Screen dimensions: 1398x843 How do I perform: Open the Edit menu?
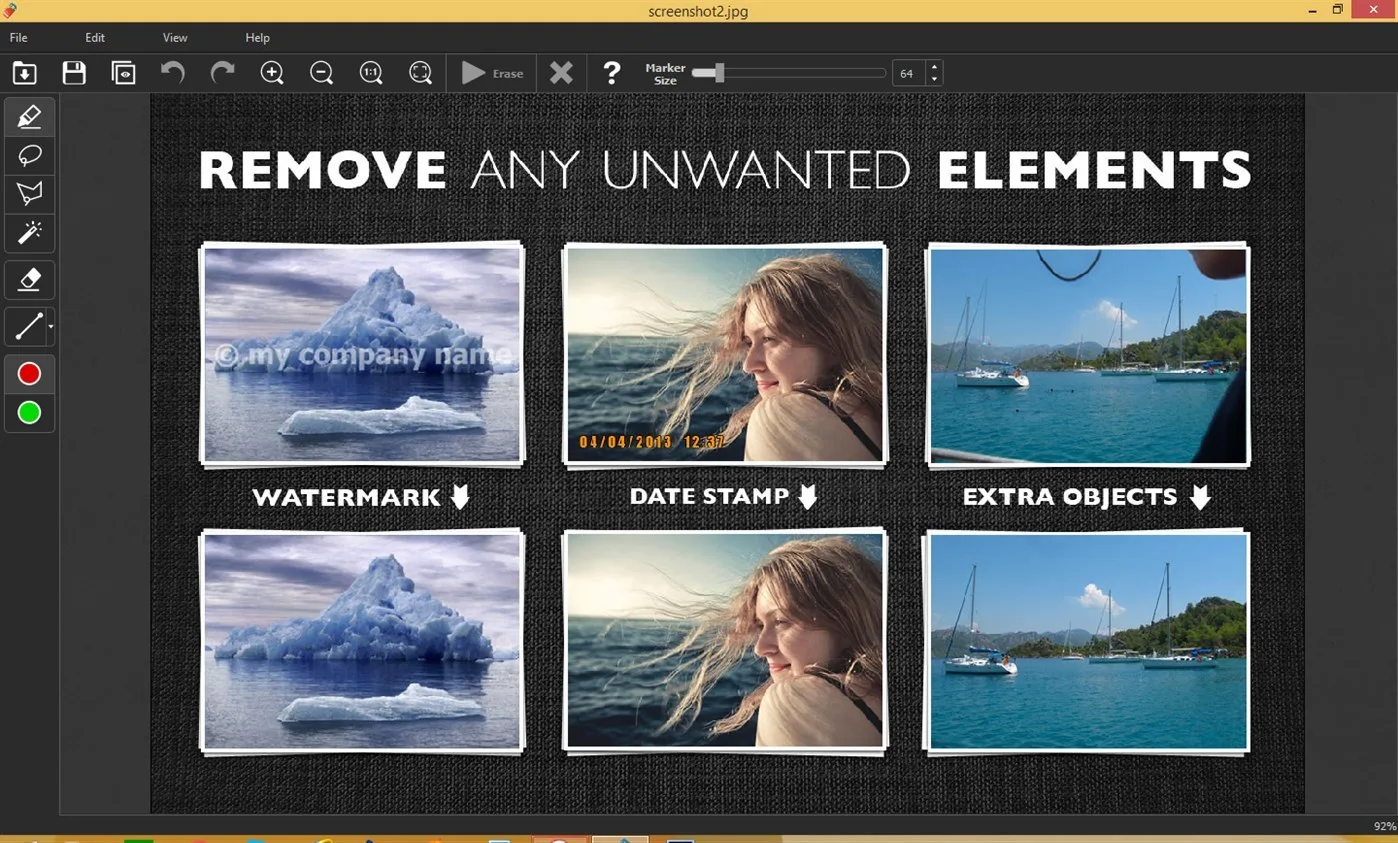(95, 37)
